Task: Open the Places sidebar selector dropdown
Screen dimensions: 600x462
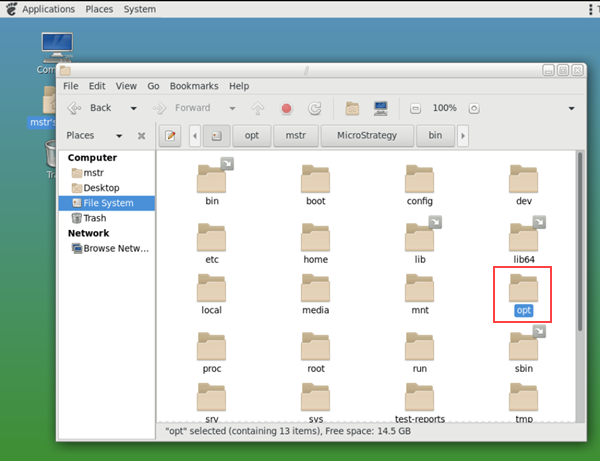Action: click(119, 136)
